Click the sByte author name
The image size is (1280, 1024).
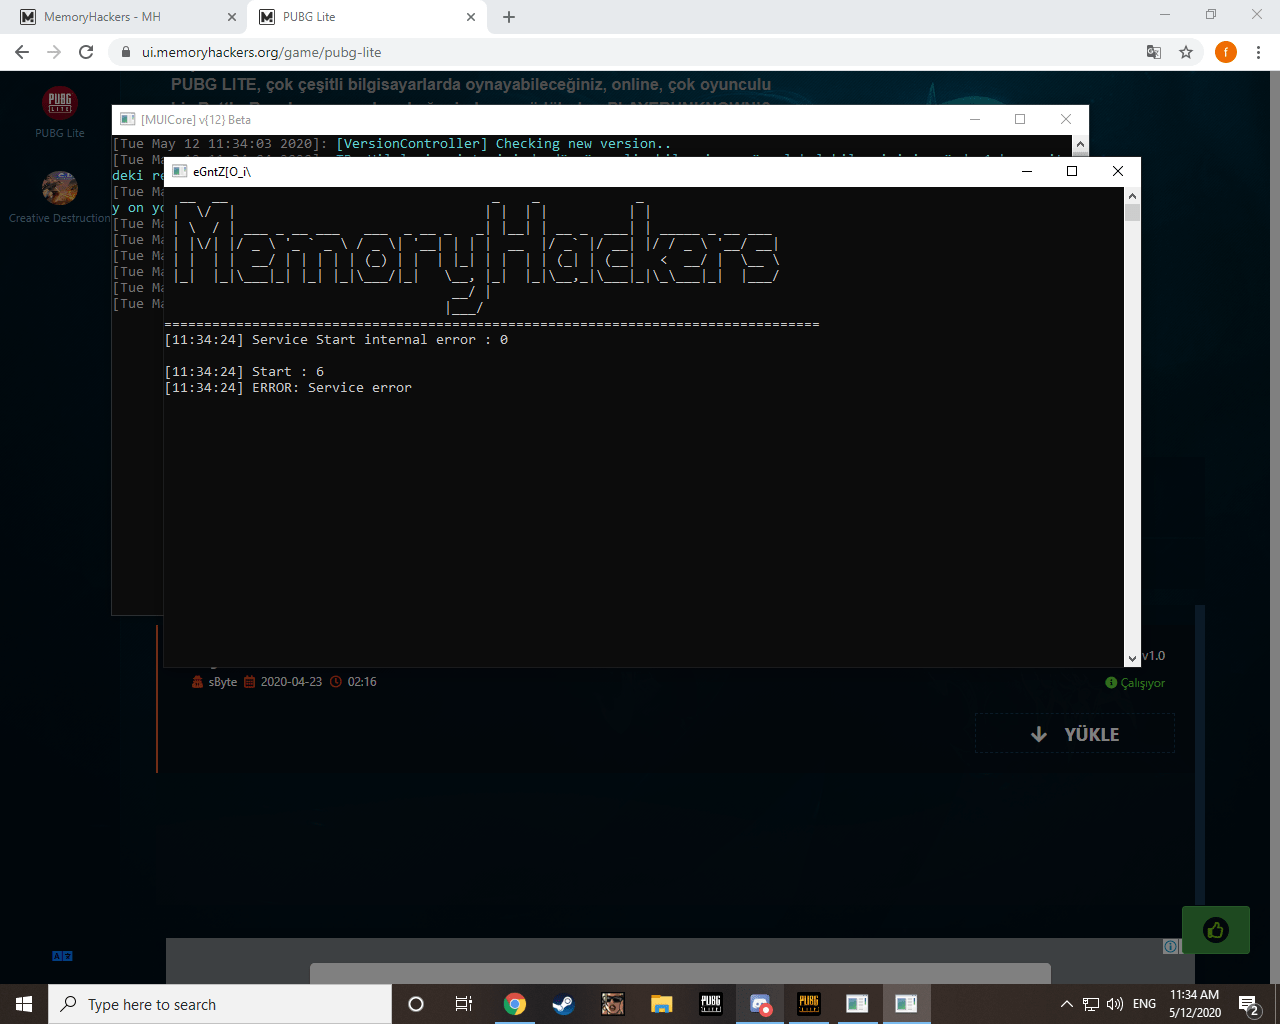tap(222, 682)
